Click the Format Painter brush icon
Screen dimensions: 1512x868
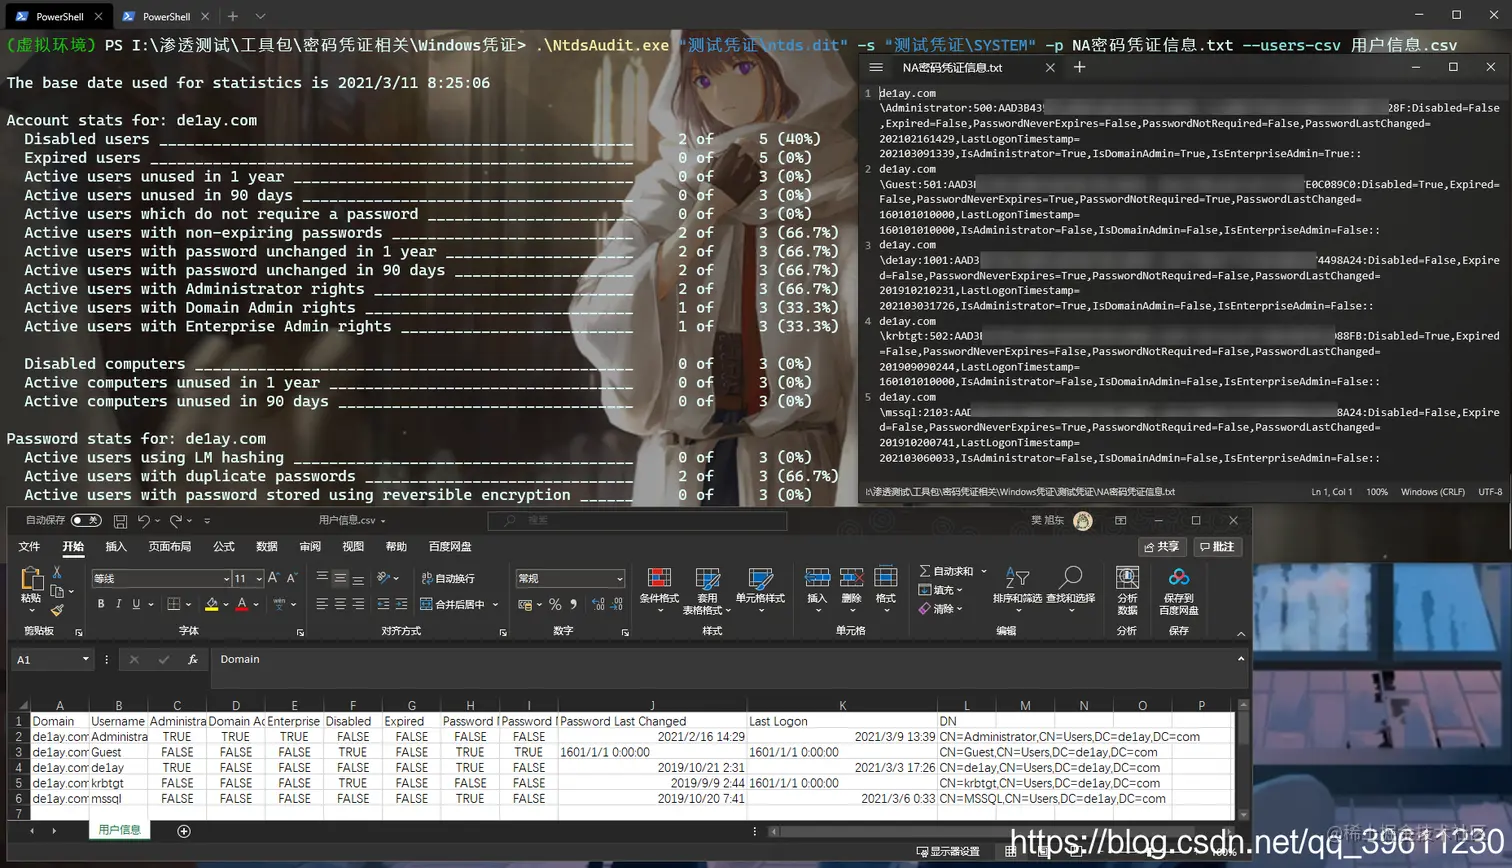pyautogui.click(x=57, y=609)
